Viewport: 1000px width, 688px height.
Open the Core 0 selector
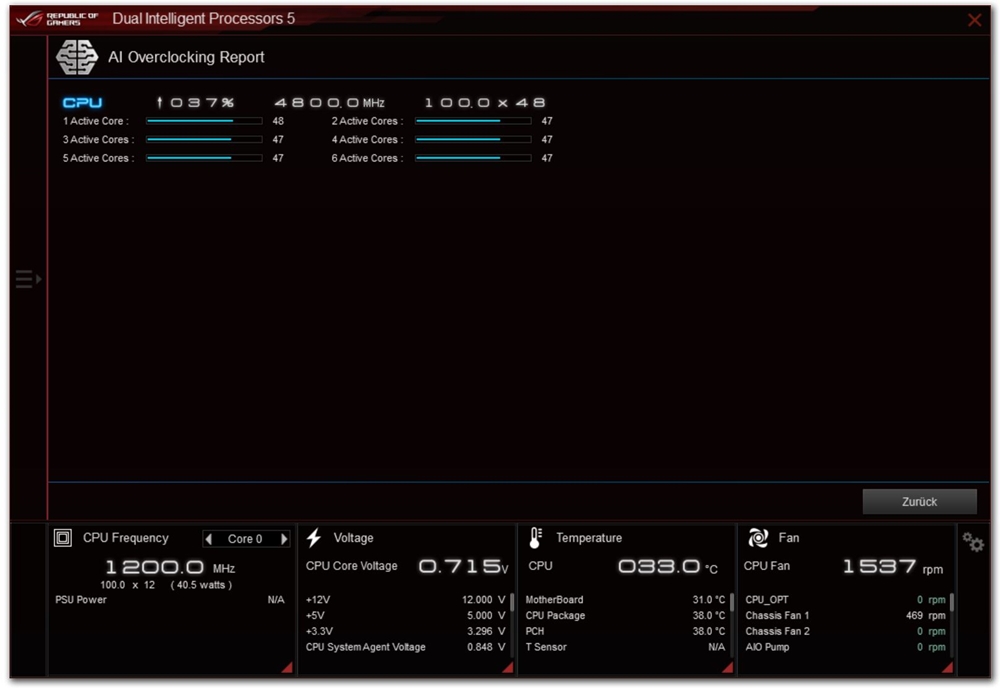(246, 539)
